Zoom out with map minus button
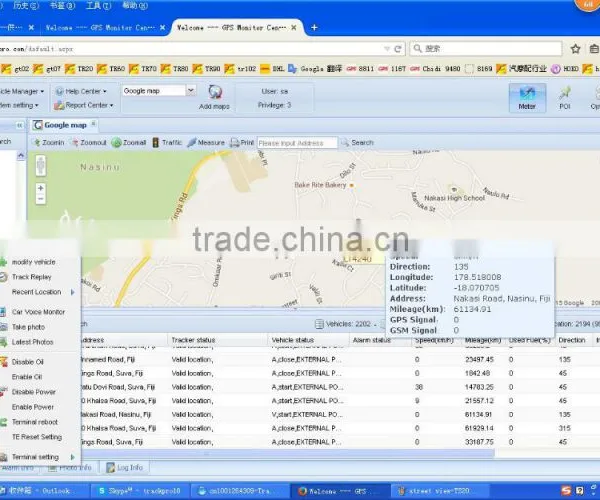 tap(41, 199)
